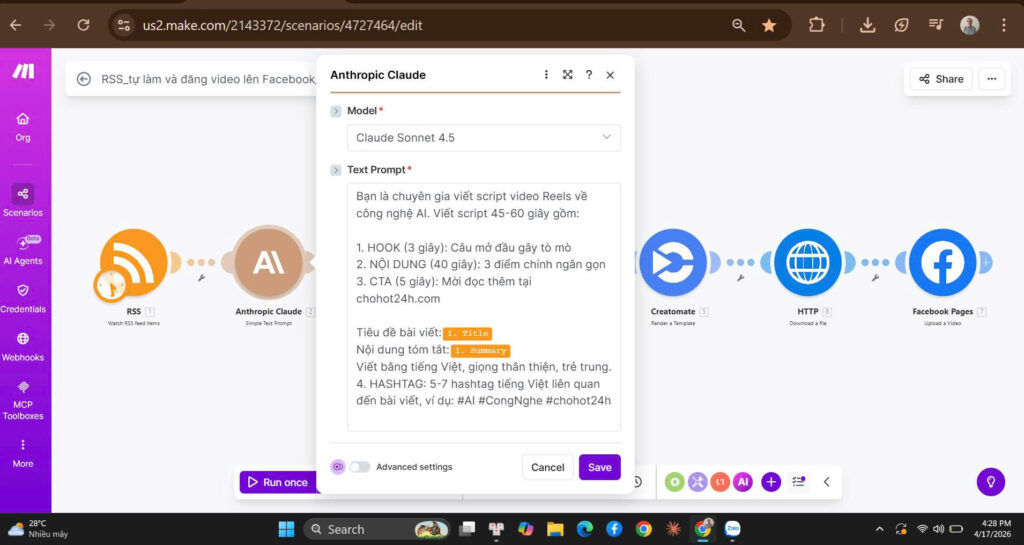Expand the Model field chevron
Image resolution: width=1024 pixels, height=545 pixels.
tap(336, 111)
